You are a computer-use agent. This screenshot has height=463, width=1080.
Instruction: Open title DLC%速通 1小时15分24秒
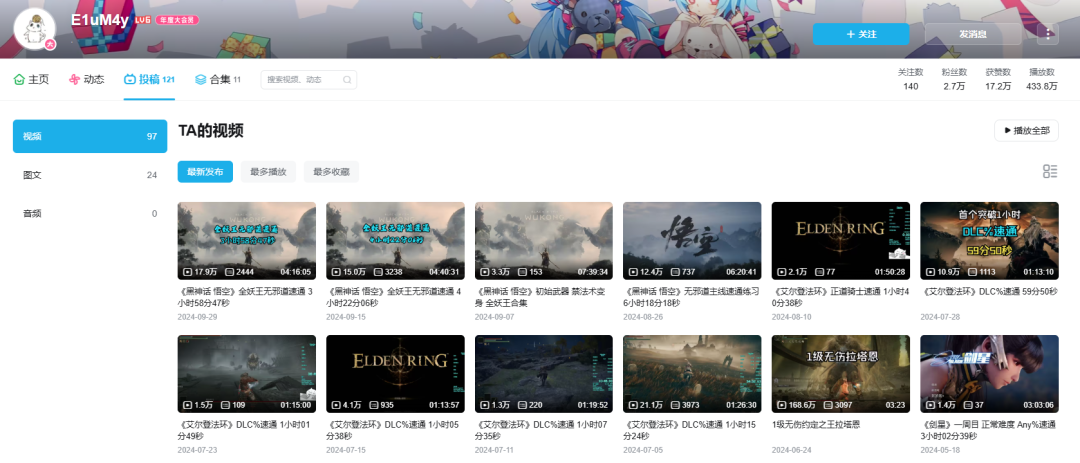(692, 431)
